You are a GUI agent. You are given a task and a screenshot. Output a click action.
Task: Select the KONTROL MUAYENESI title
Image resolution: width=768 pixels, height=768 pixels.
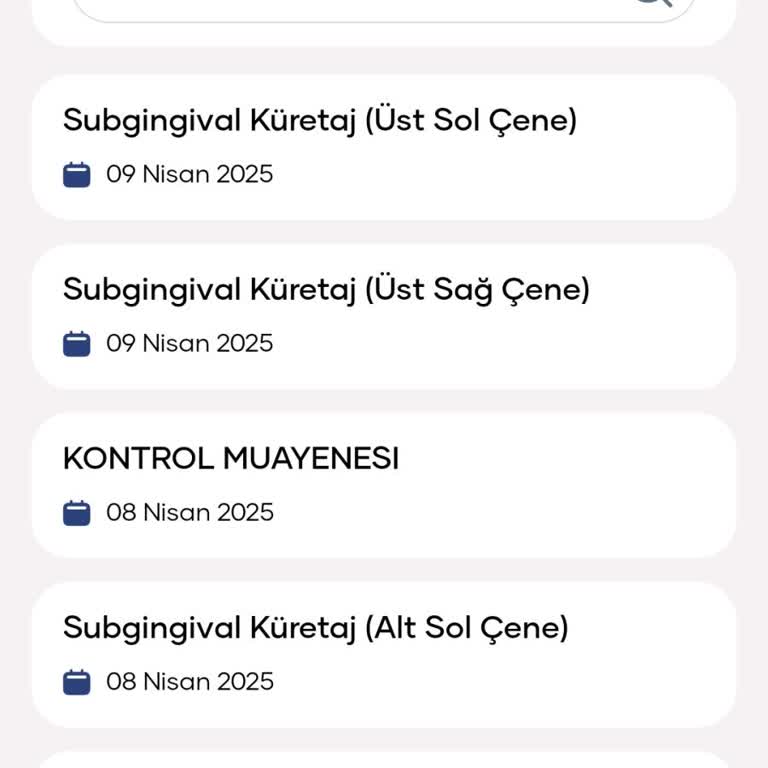click(231, 459)
